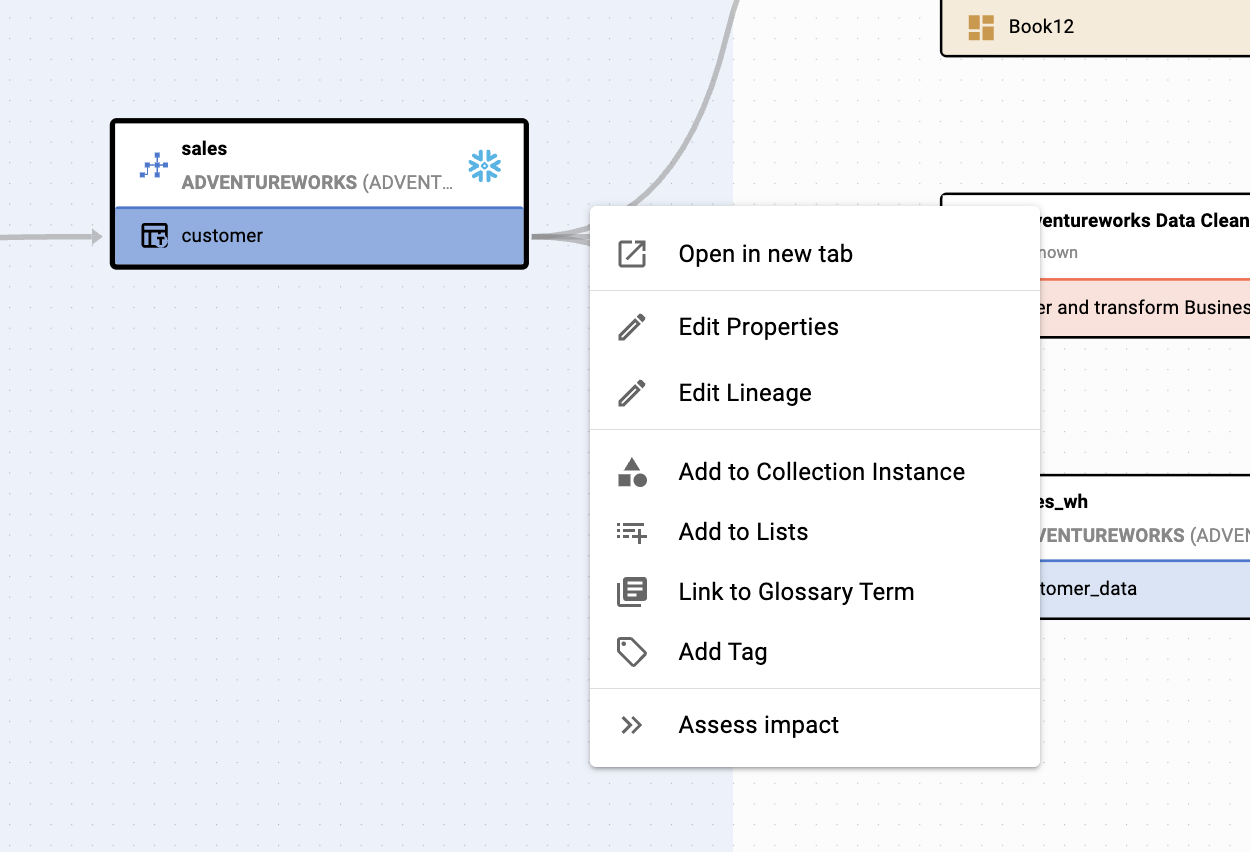Click the list-plus icon for Add to Lists
Image resolution: width=1250 pixels, height=852 pixels.
[x=632, y=532]
